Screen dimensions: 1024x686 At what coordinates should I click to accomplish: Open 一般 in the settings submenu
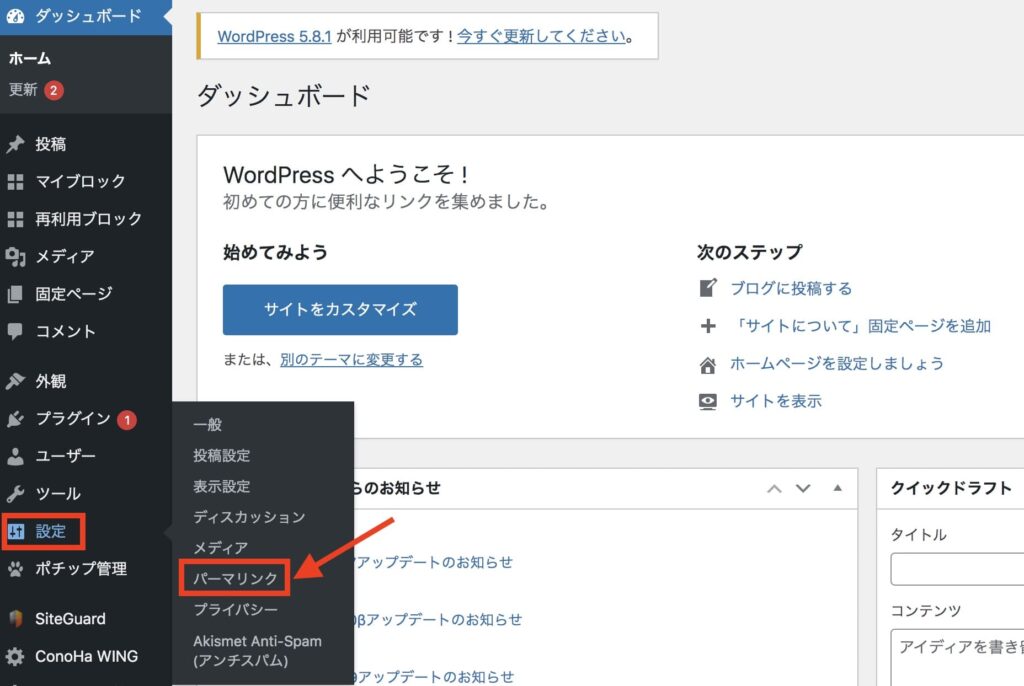[x=208, y=425]
